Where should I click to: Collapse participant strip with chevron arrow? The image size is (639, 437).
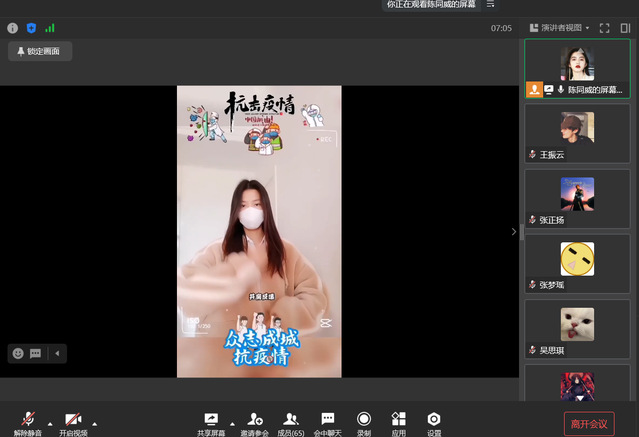514,232
